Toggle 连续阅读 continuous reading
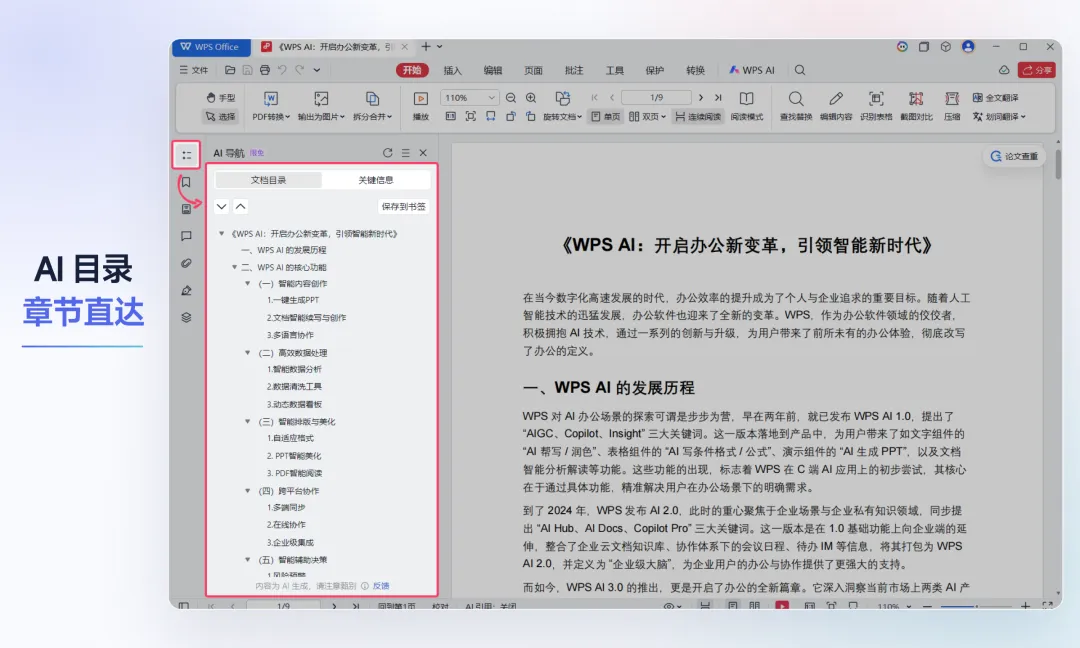Screen dimensions: 1080x648 (697, 116)
